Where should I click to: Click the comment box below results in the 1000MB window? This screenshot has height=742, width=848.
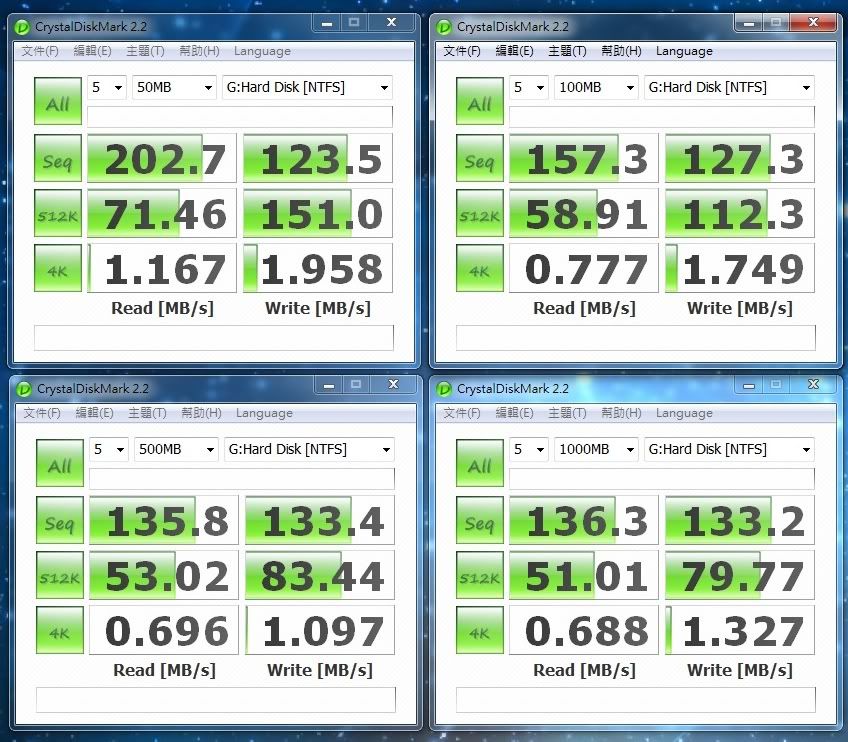pyautogui.click(x=635, y=700)
